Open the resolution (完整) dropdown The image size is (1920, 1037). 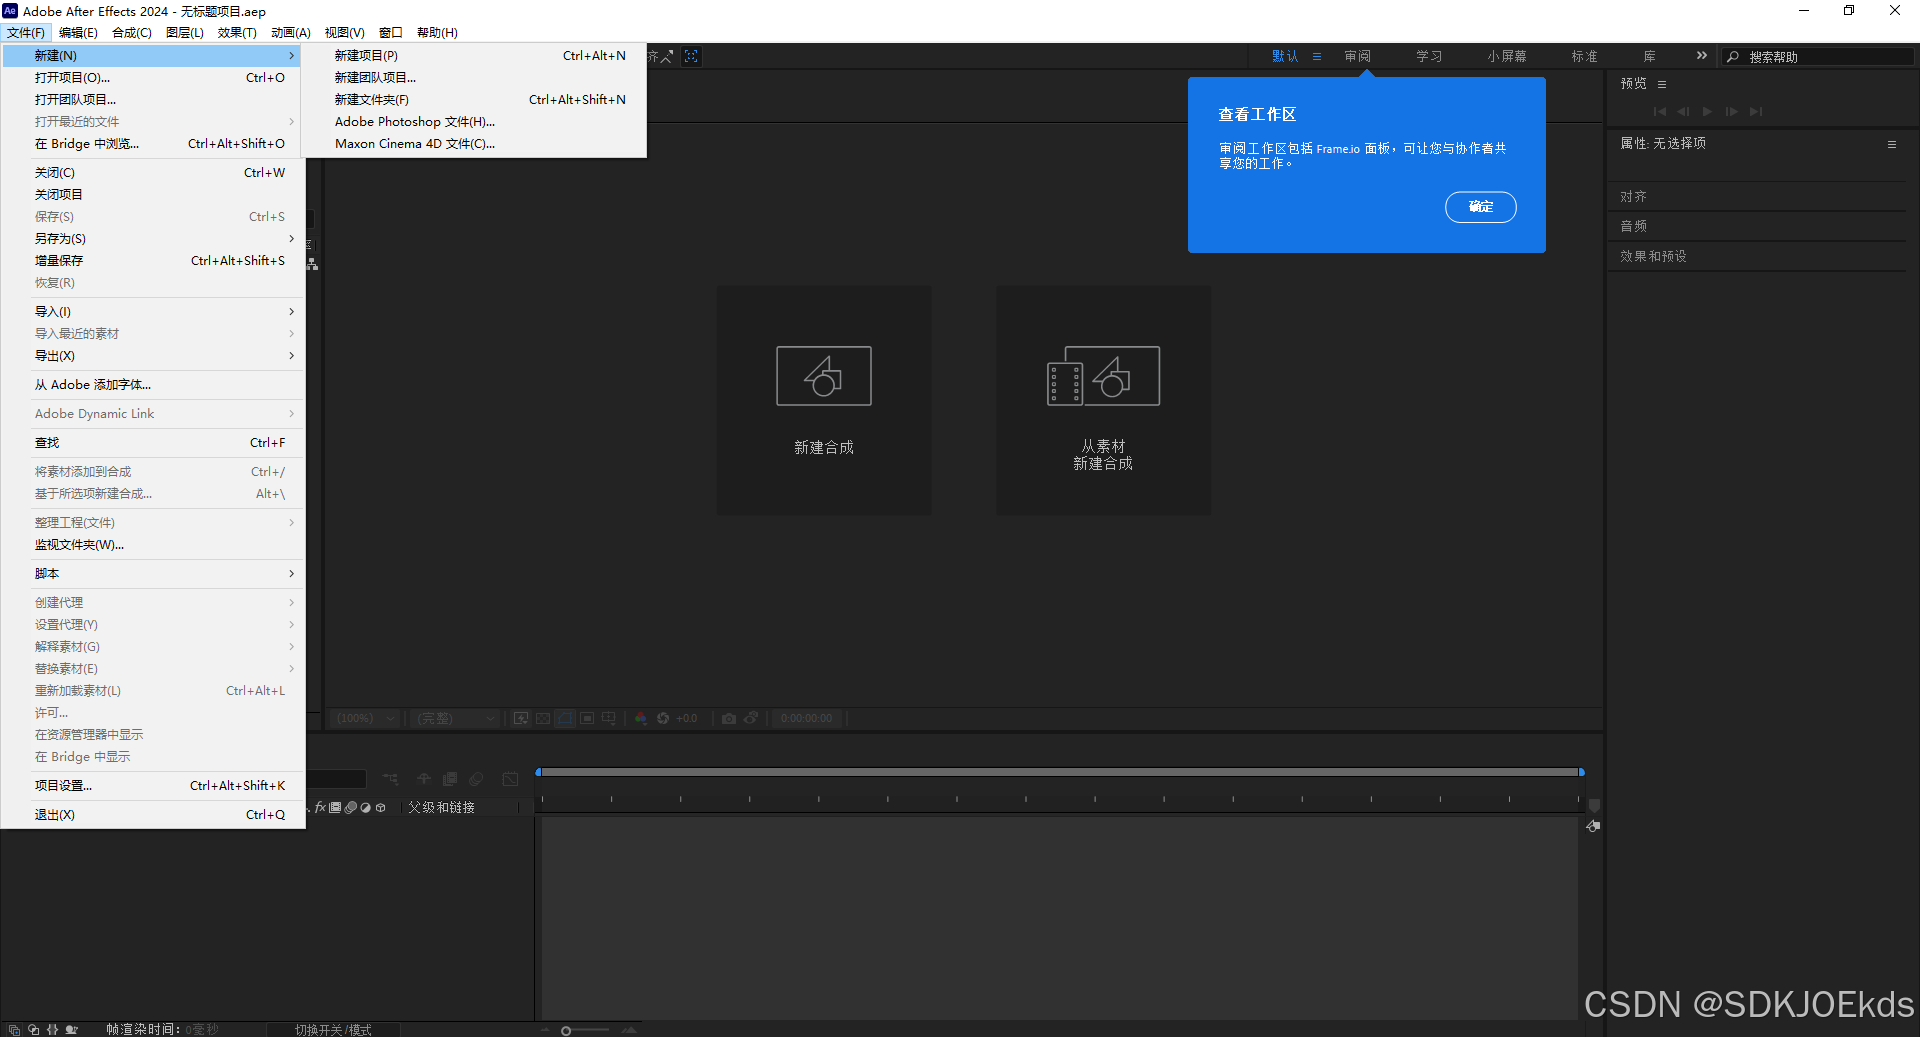[x=456, y=718]
